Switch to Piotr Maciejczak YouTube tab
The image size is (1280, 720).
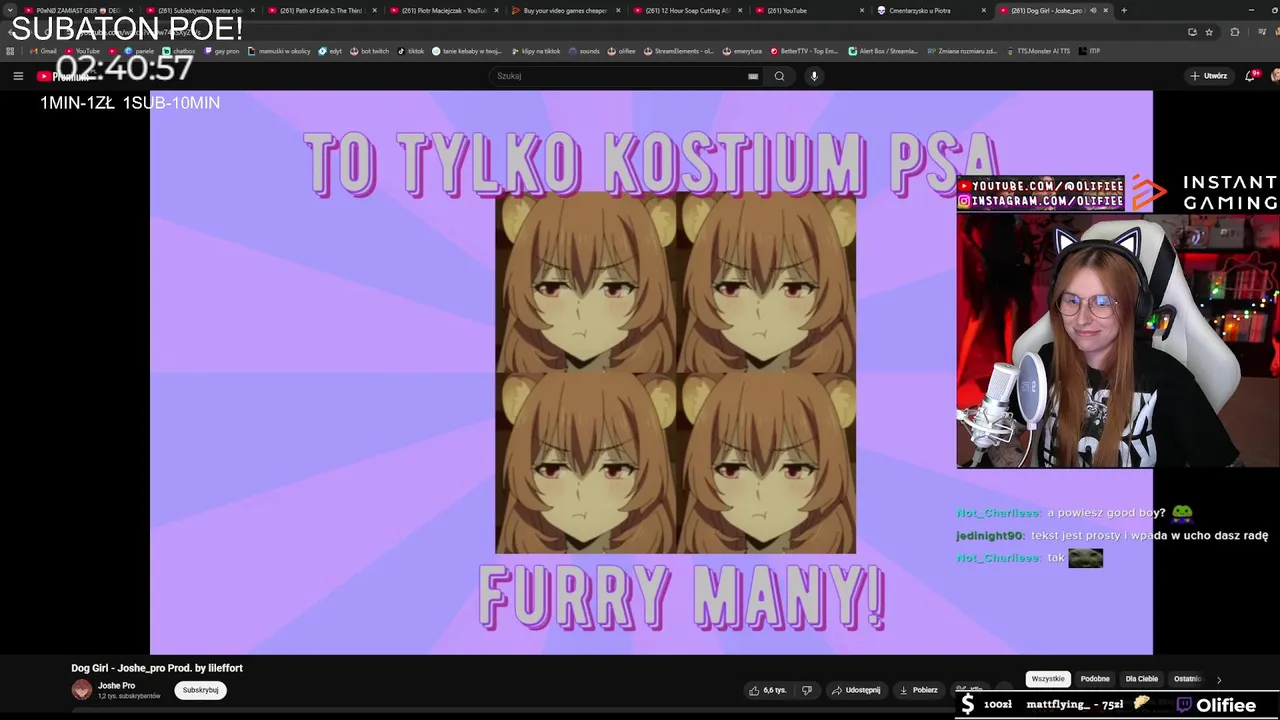pyautogui.click(x=442, y=11)
